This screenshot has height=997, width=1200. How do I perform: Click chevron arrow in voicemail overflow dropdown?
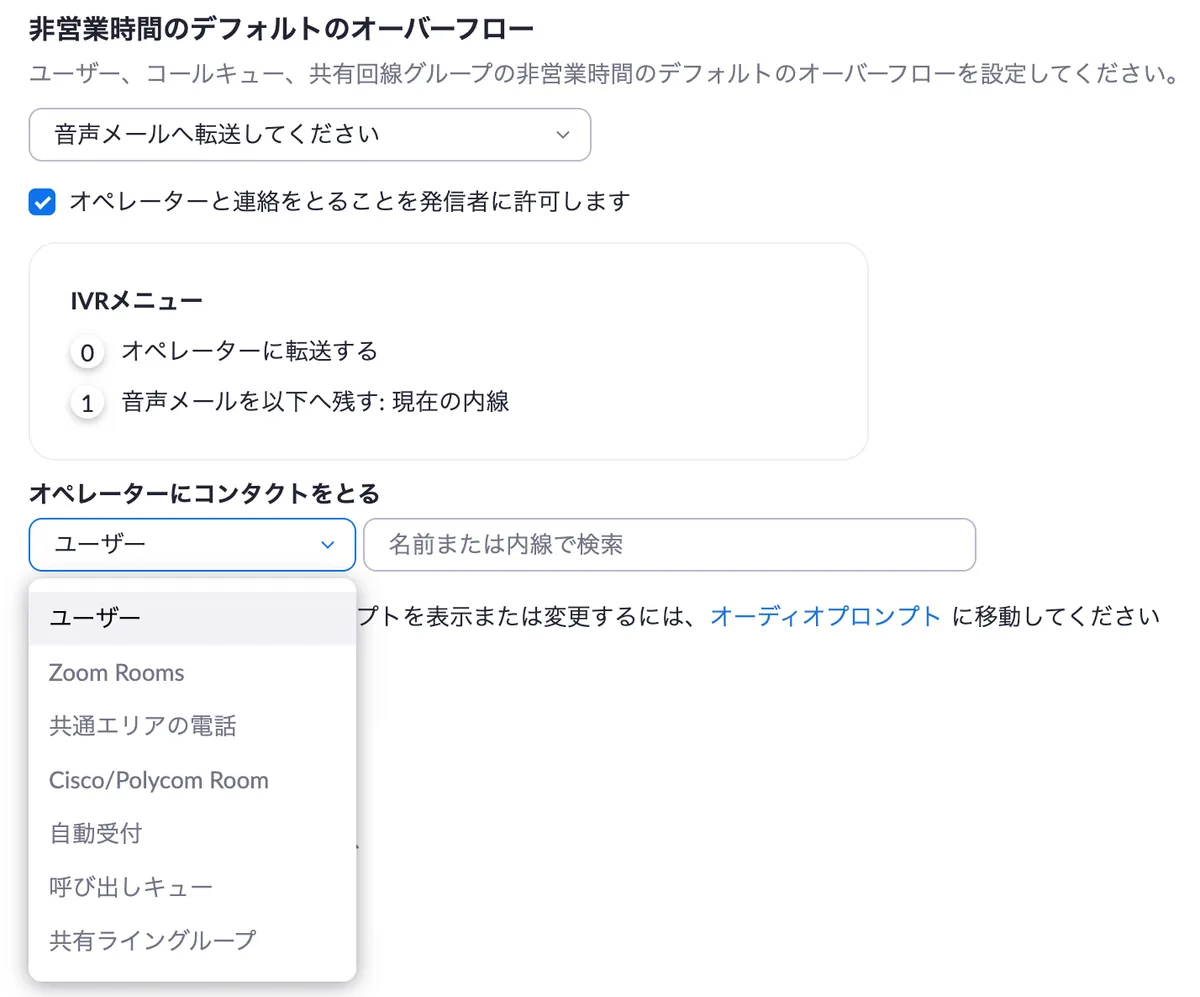pyautogui.click(x=563, y=134)
